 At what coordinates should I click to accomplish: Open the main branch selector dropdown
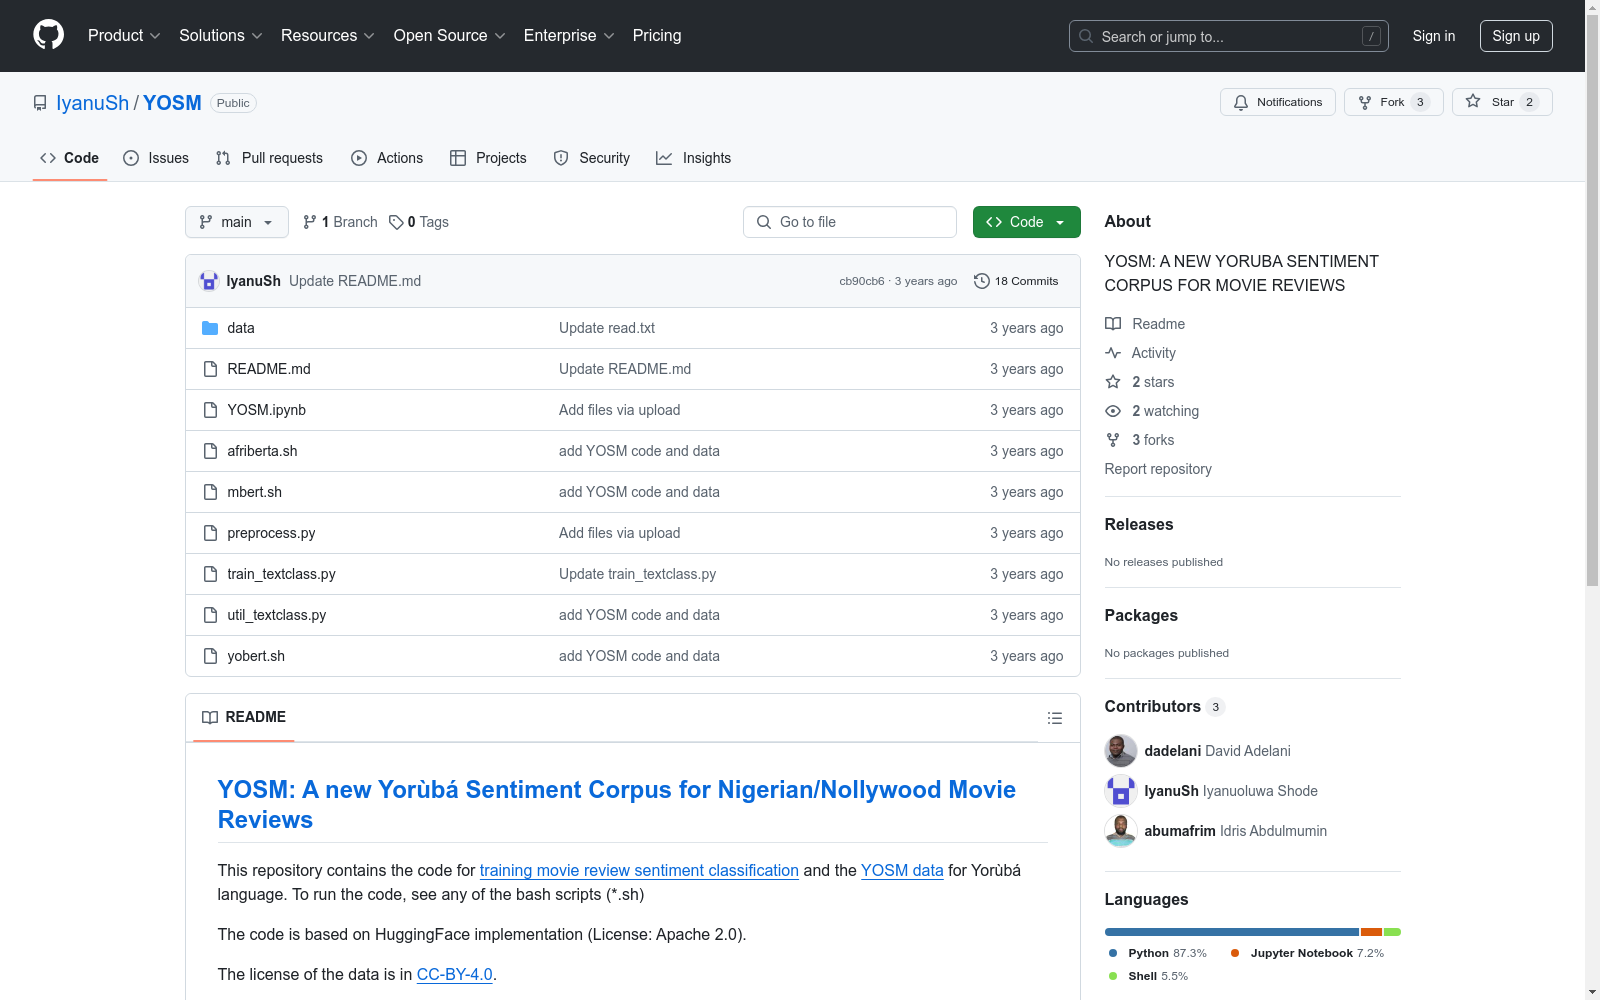(x=237, y=222)
